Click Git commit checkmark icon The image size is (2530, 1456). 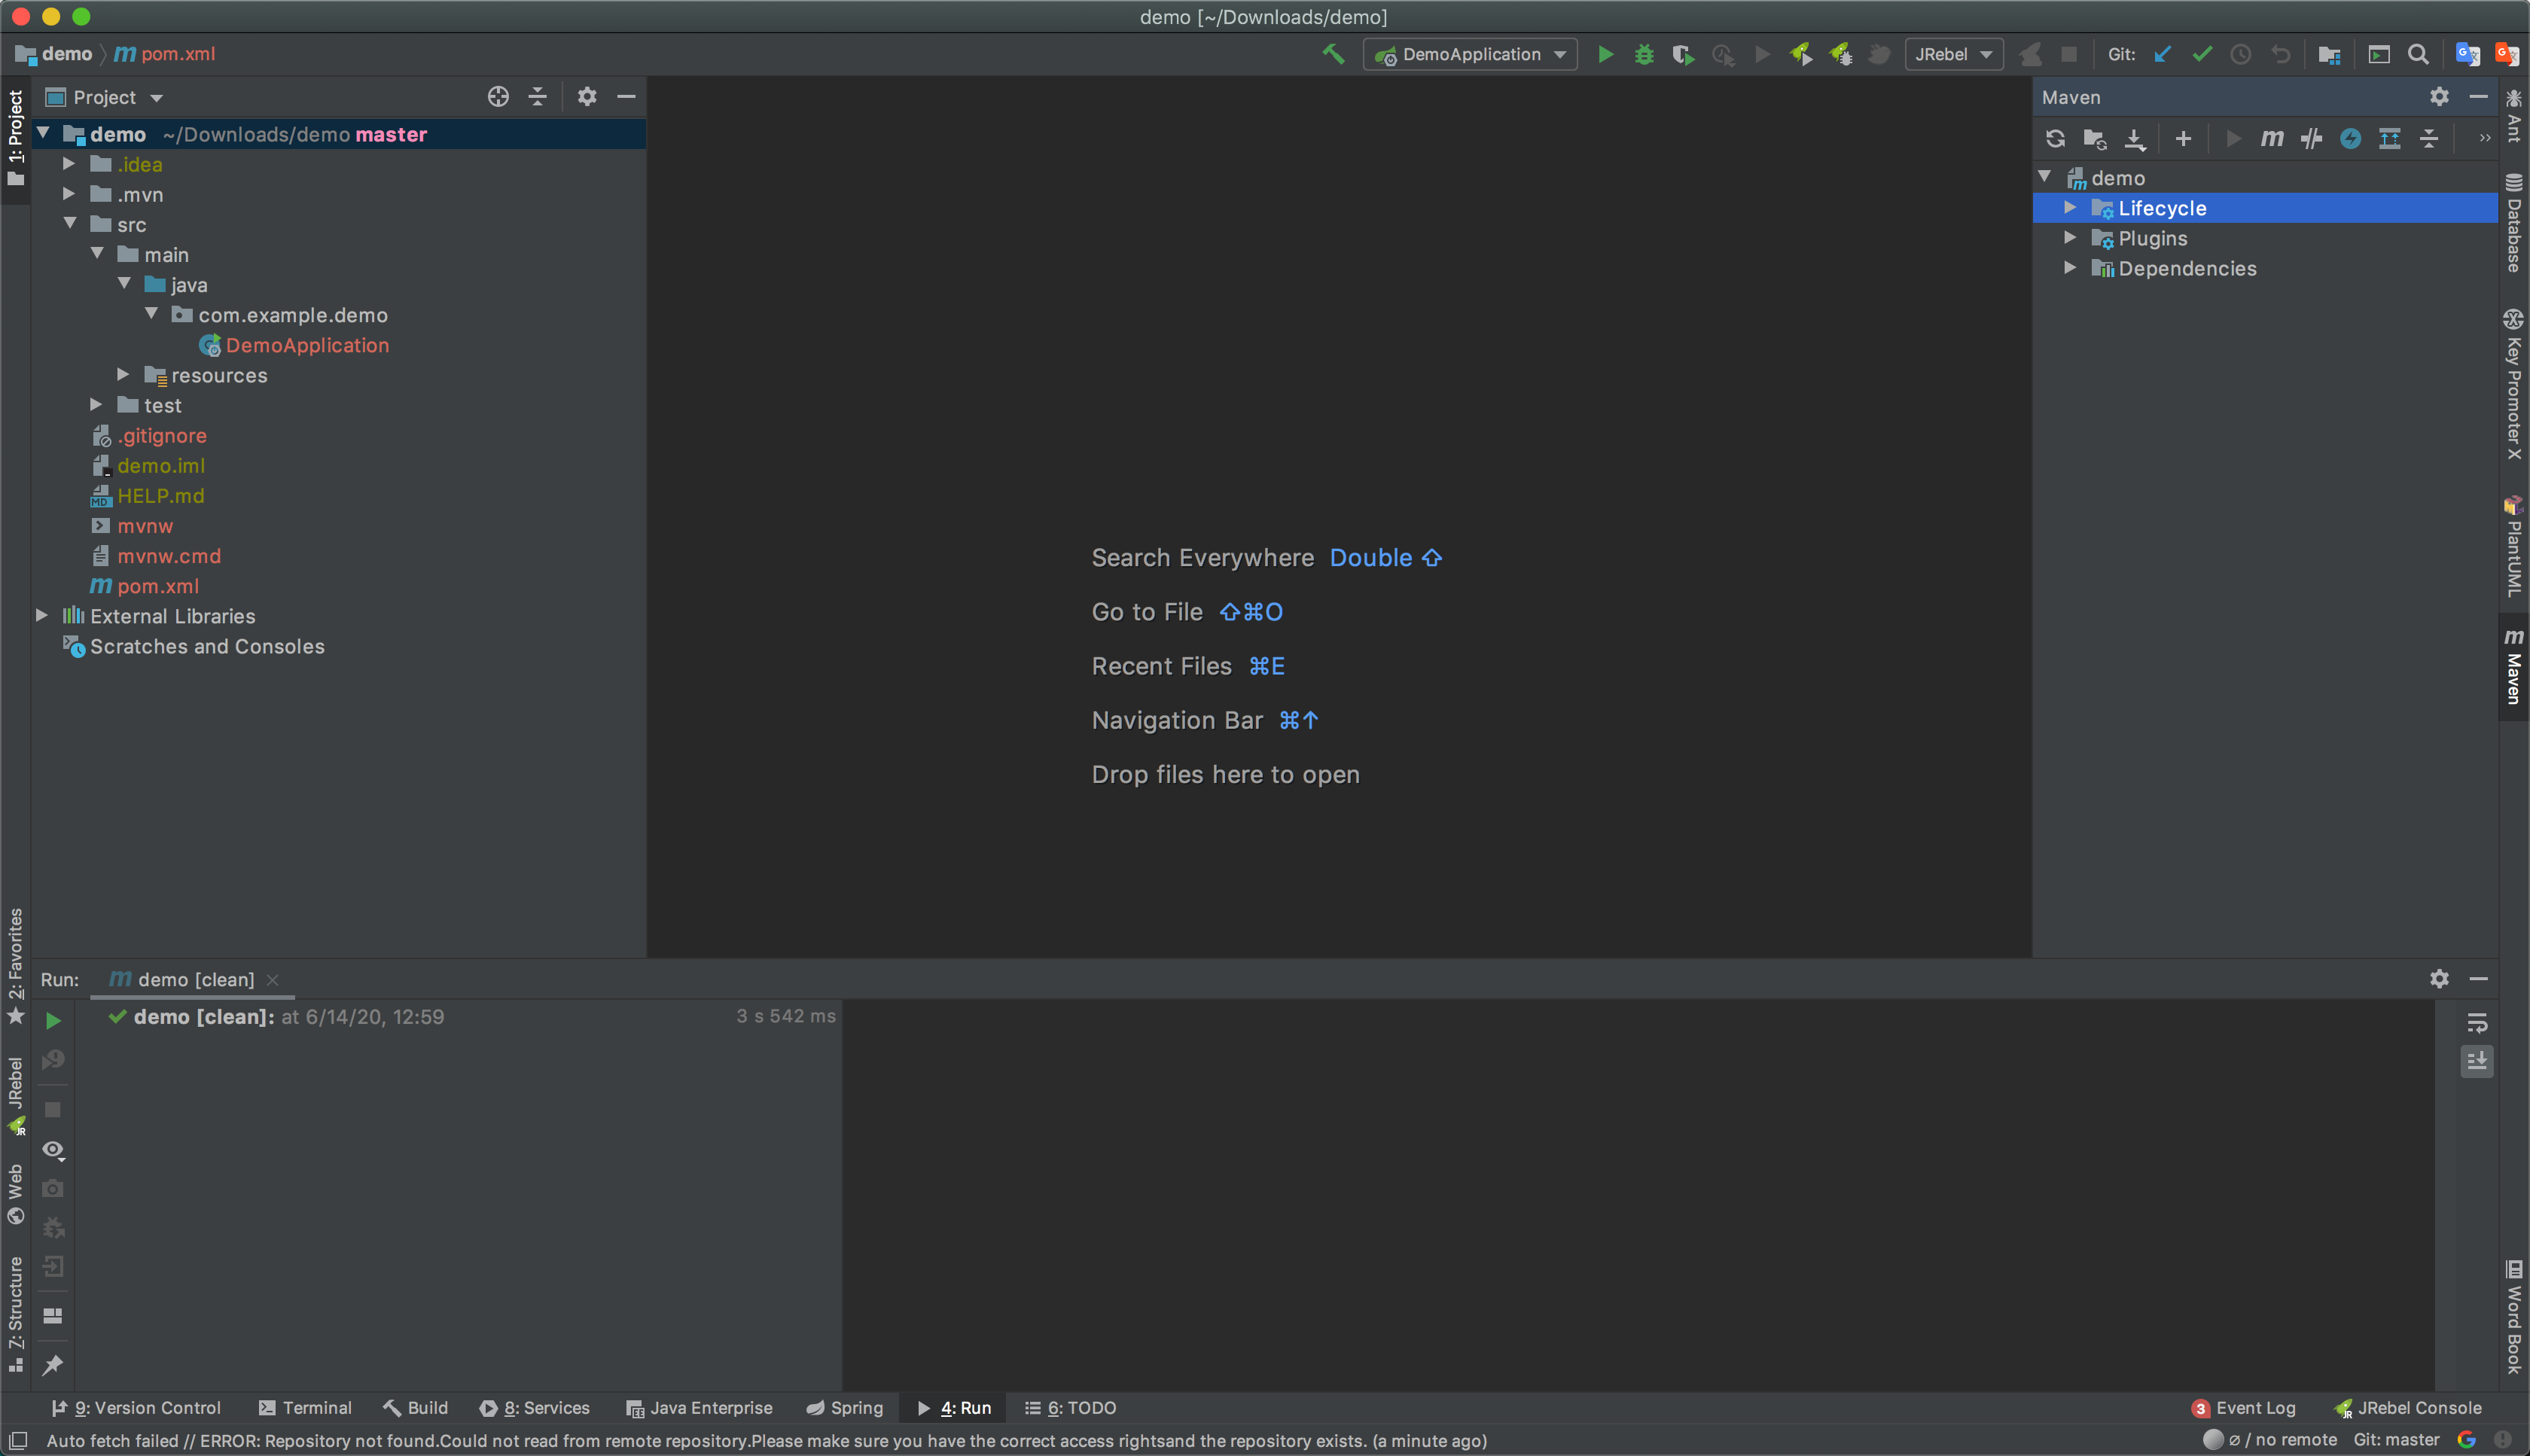coord(2201,54)
